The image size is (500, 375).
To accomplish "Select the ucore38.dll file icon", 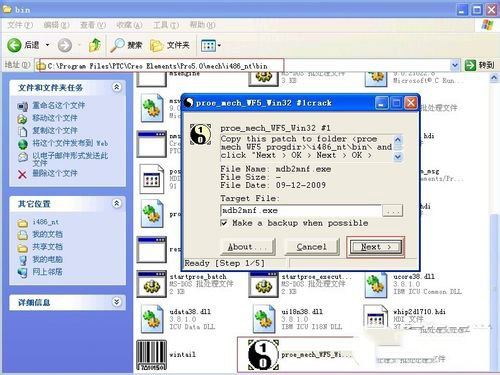I will pyautogui.click(x=376, y=285).
